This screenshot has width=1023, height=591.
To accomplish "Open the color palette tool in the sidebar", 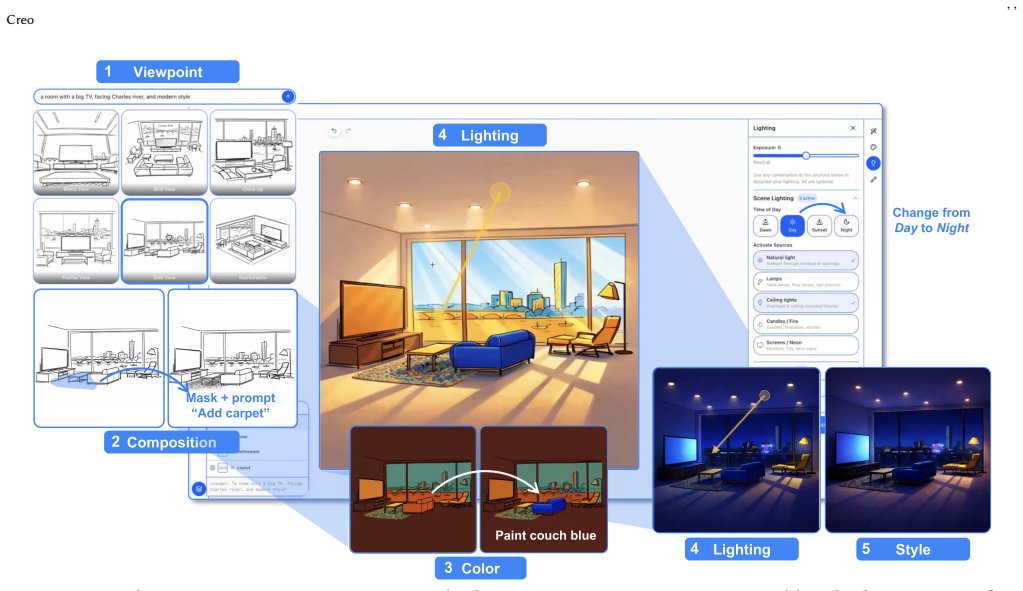I will point(873,147).
